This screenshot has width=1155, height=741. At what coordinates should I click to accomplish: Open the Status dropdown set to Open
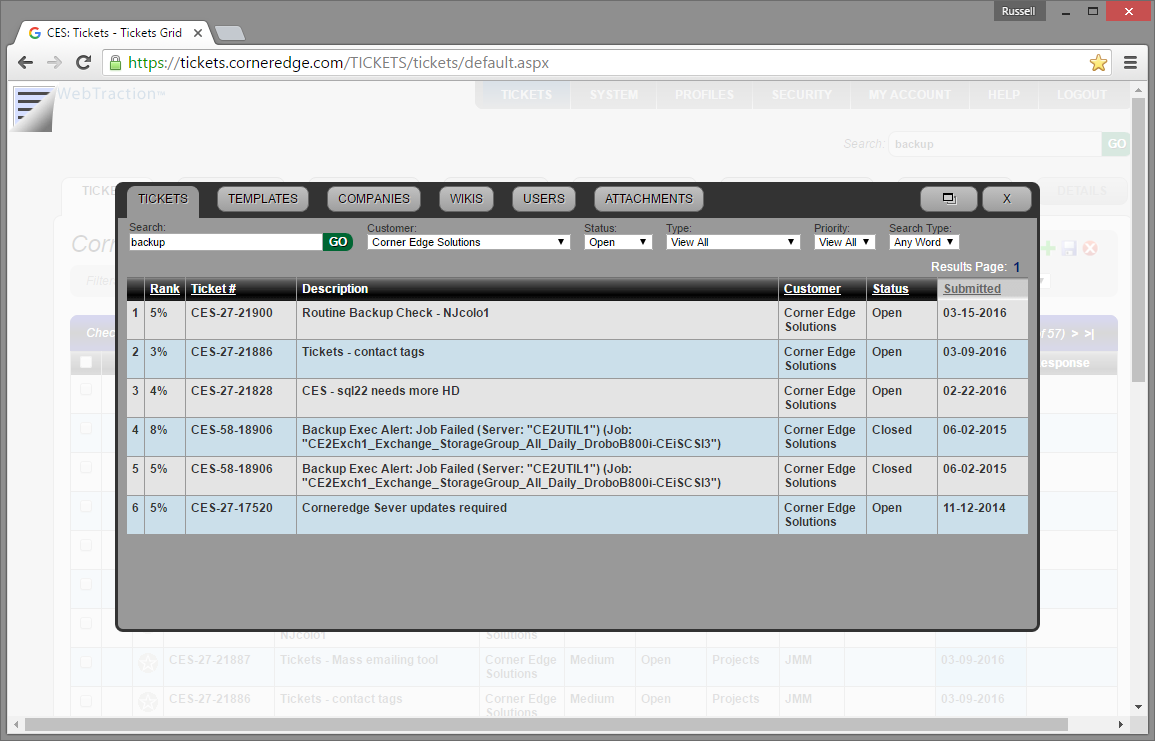[618, 242]
